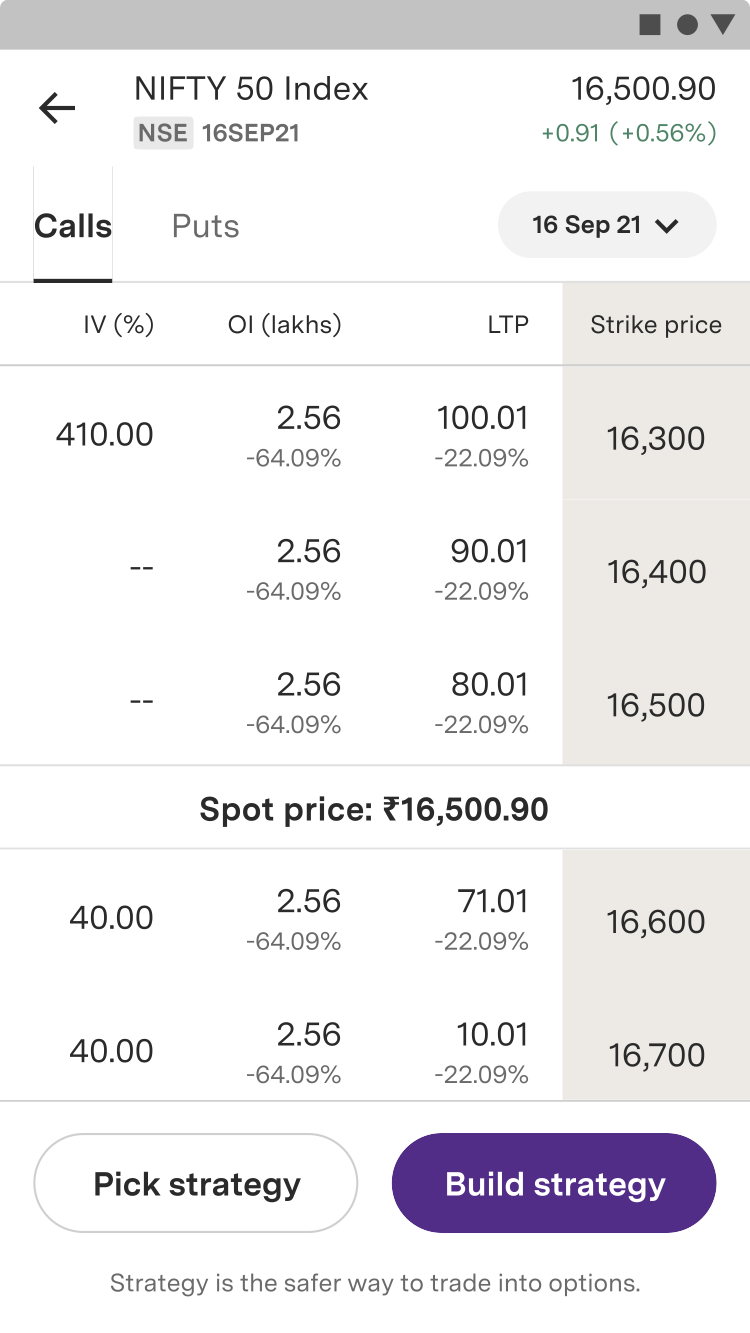
Task: Click the OI (lakhs) column header
Action: pyautogui.click(x=284, y=325)
